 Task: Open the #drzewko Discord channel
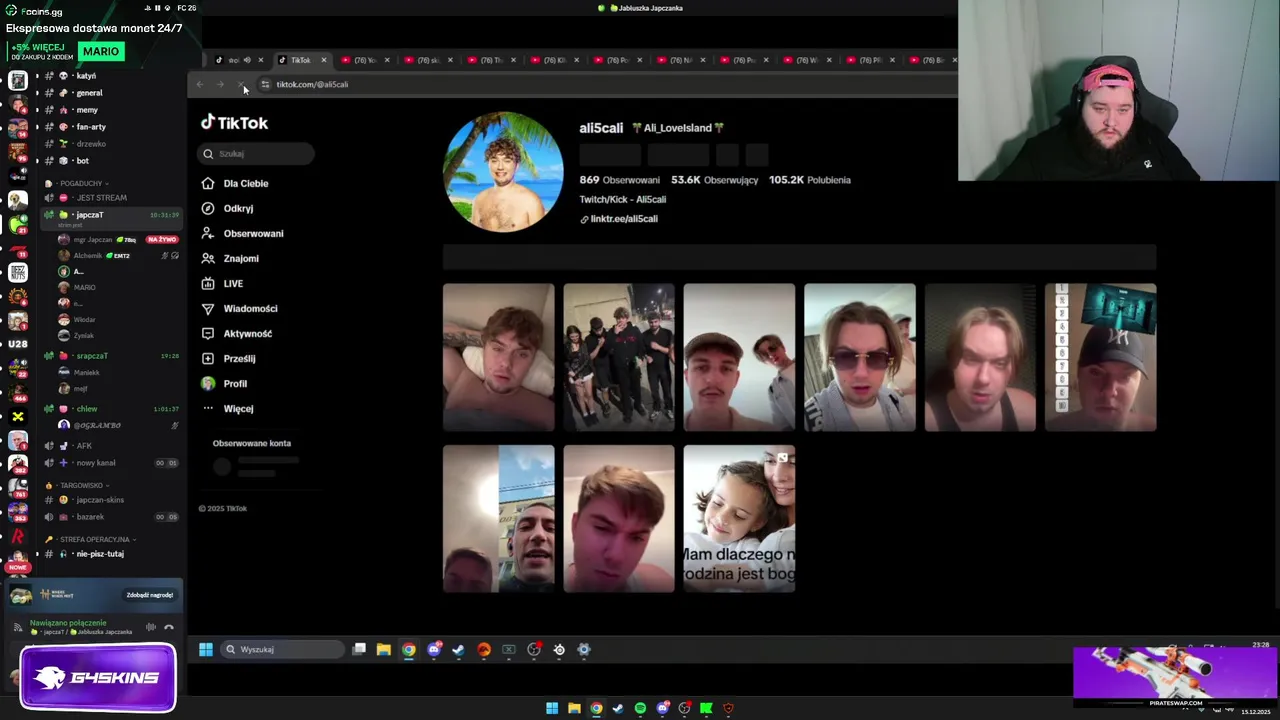pos(90,144)
